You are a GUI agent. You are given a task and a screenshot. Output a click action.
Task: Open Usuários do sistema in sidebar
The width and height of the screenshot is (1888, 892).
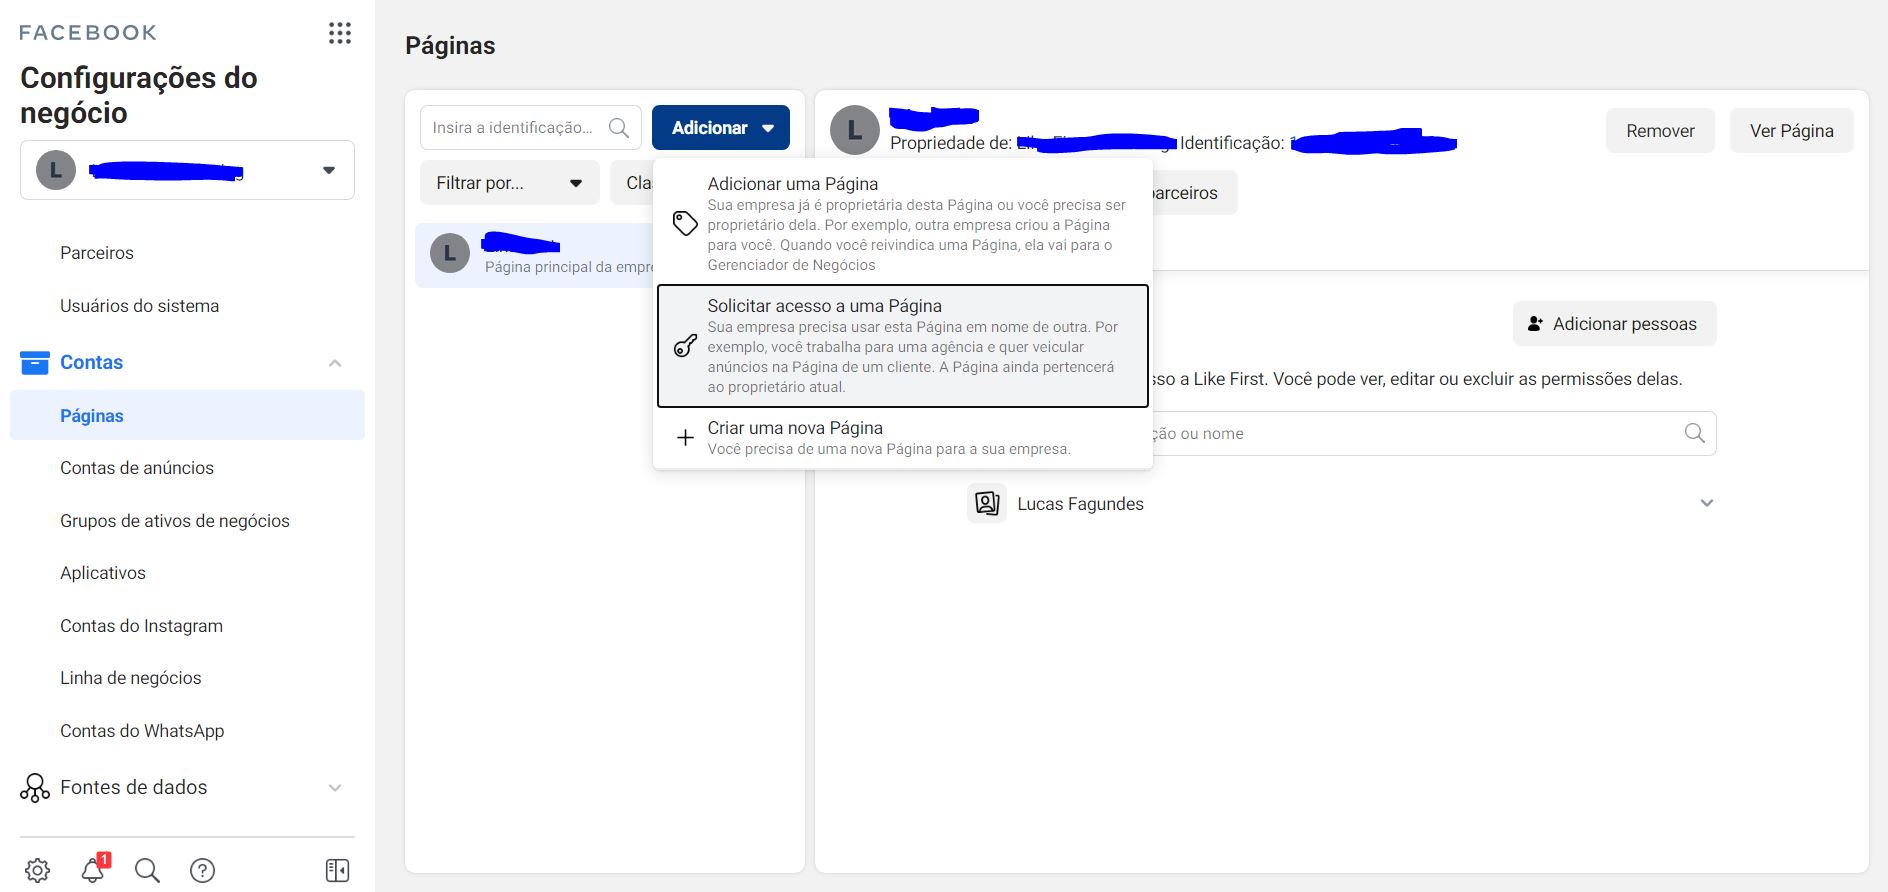[x=140, y=306]
